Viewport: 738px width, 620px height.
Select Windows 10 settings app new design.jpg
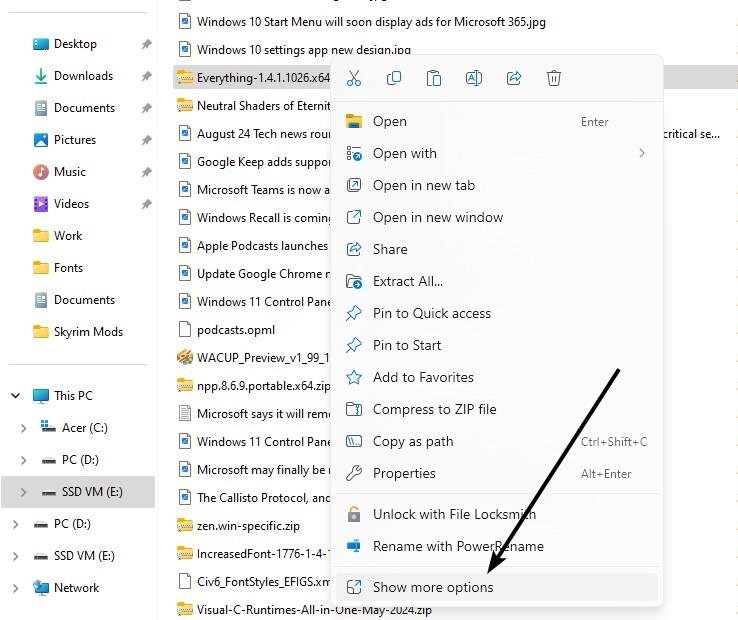point(304,50)
